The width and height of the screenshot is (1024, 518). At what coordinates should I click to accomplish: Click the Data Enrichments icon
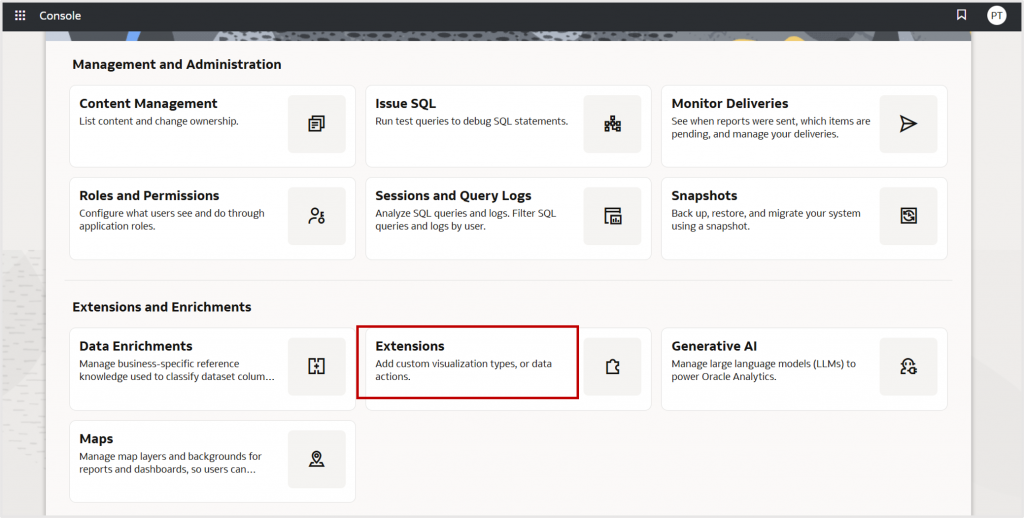point(317,366)
